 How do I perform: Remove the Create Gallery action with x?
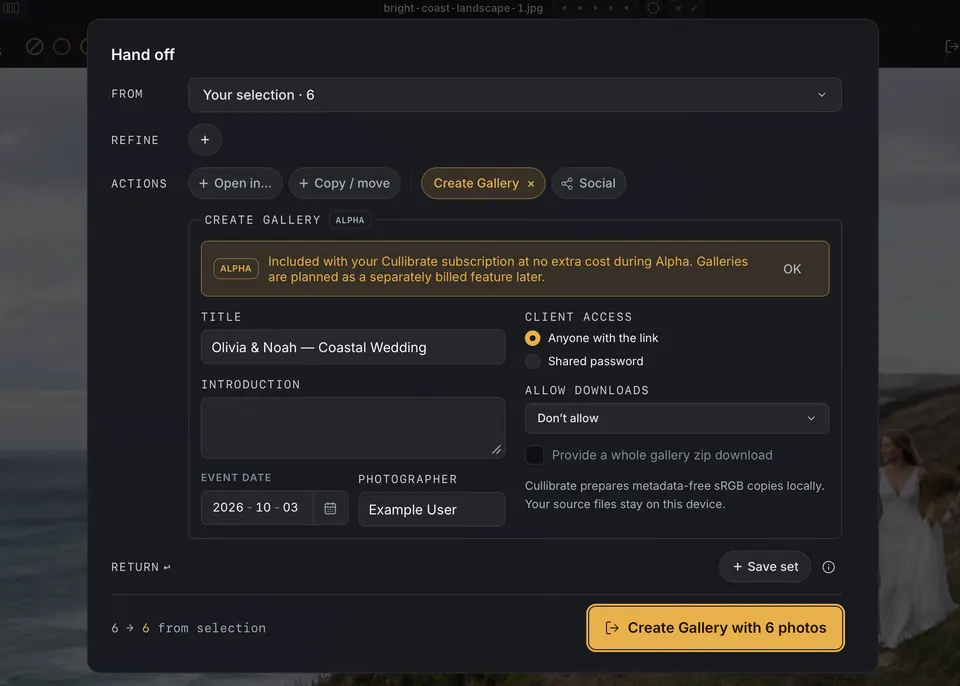click(531, 184)
